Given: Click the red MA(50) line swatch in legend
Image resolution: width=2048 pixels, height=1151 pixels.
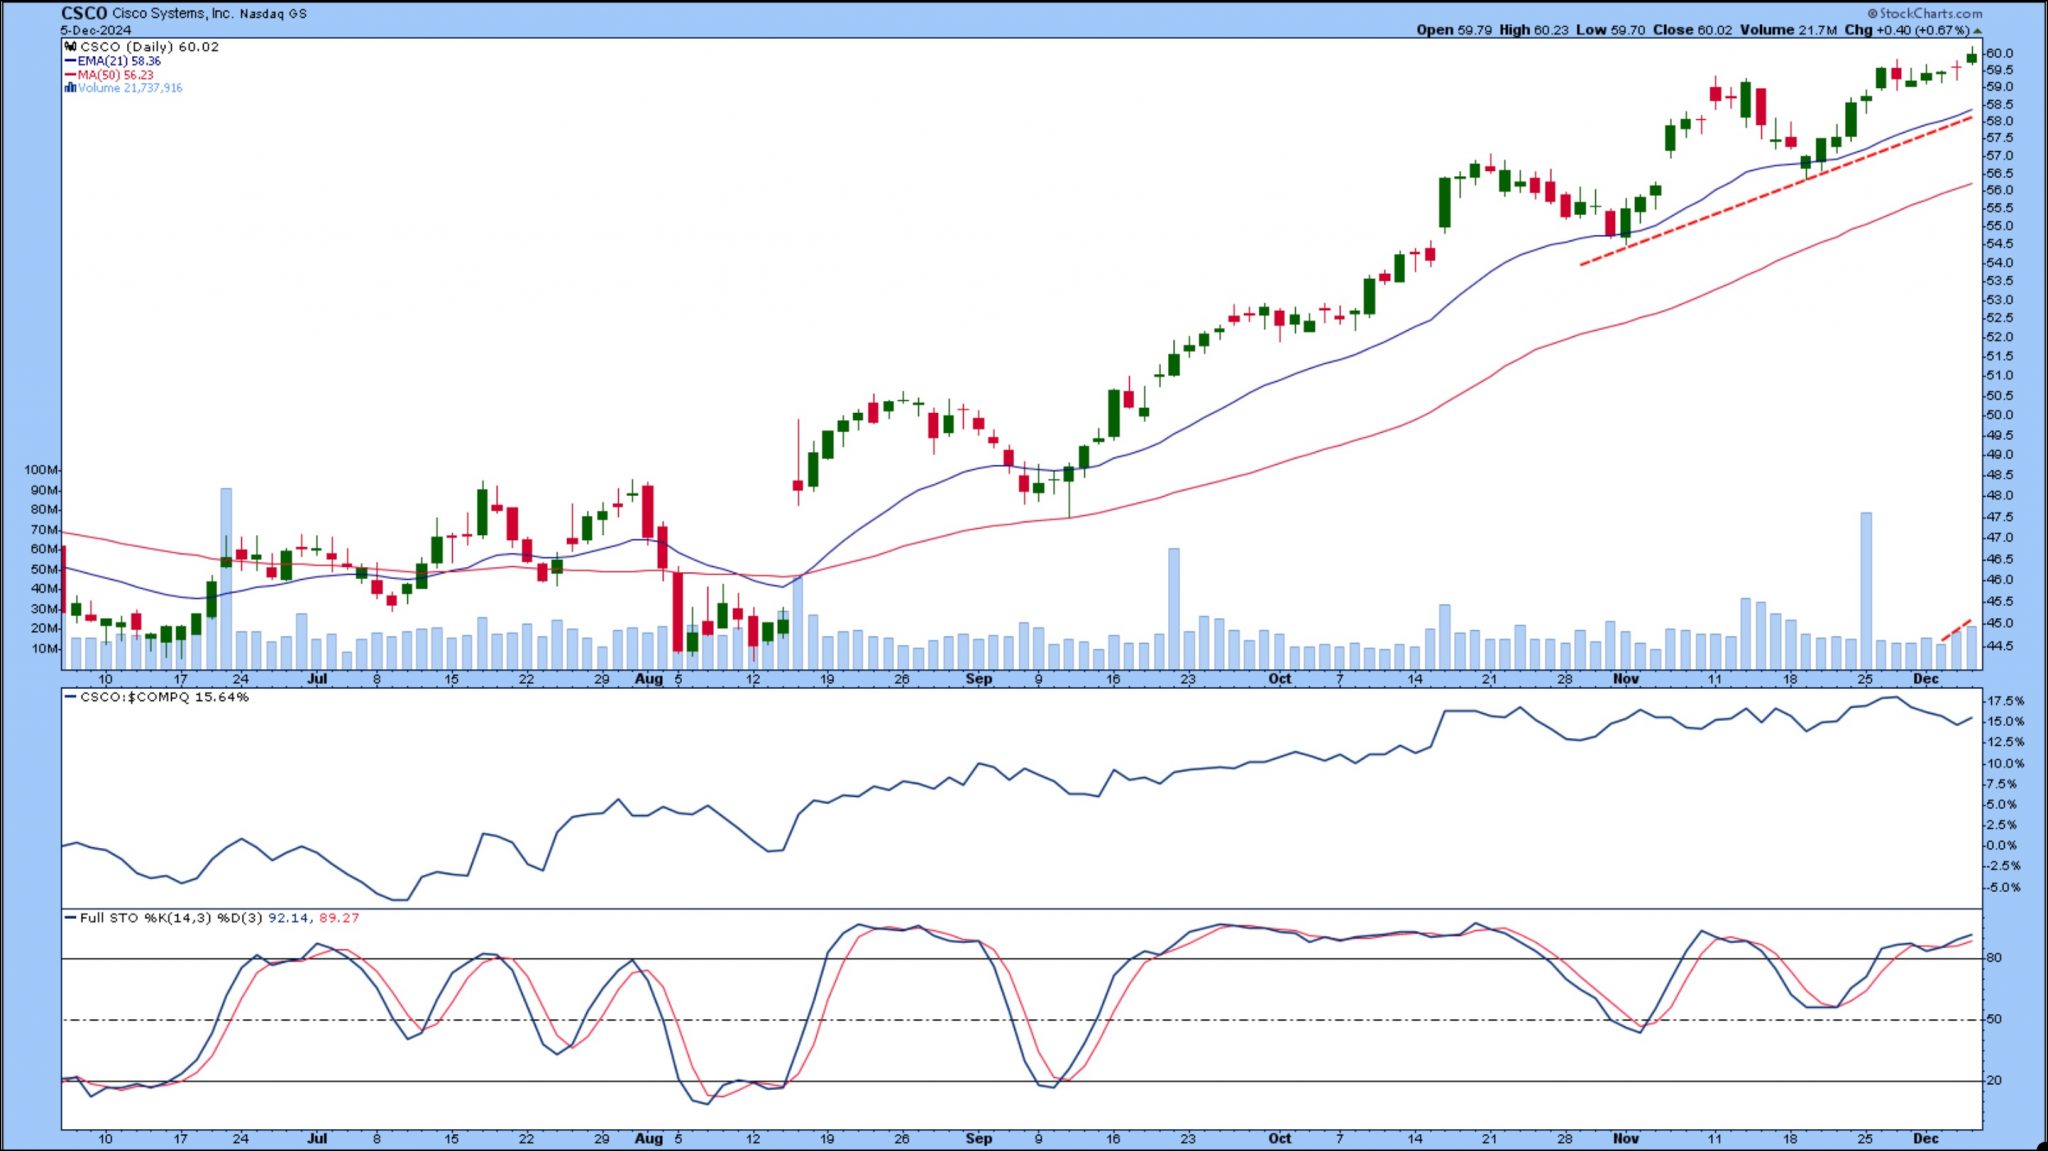Looking at the screenshot, I should (71, 75).
